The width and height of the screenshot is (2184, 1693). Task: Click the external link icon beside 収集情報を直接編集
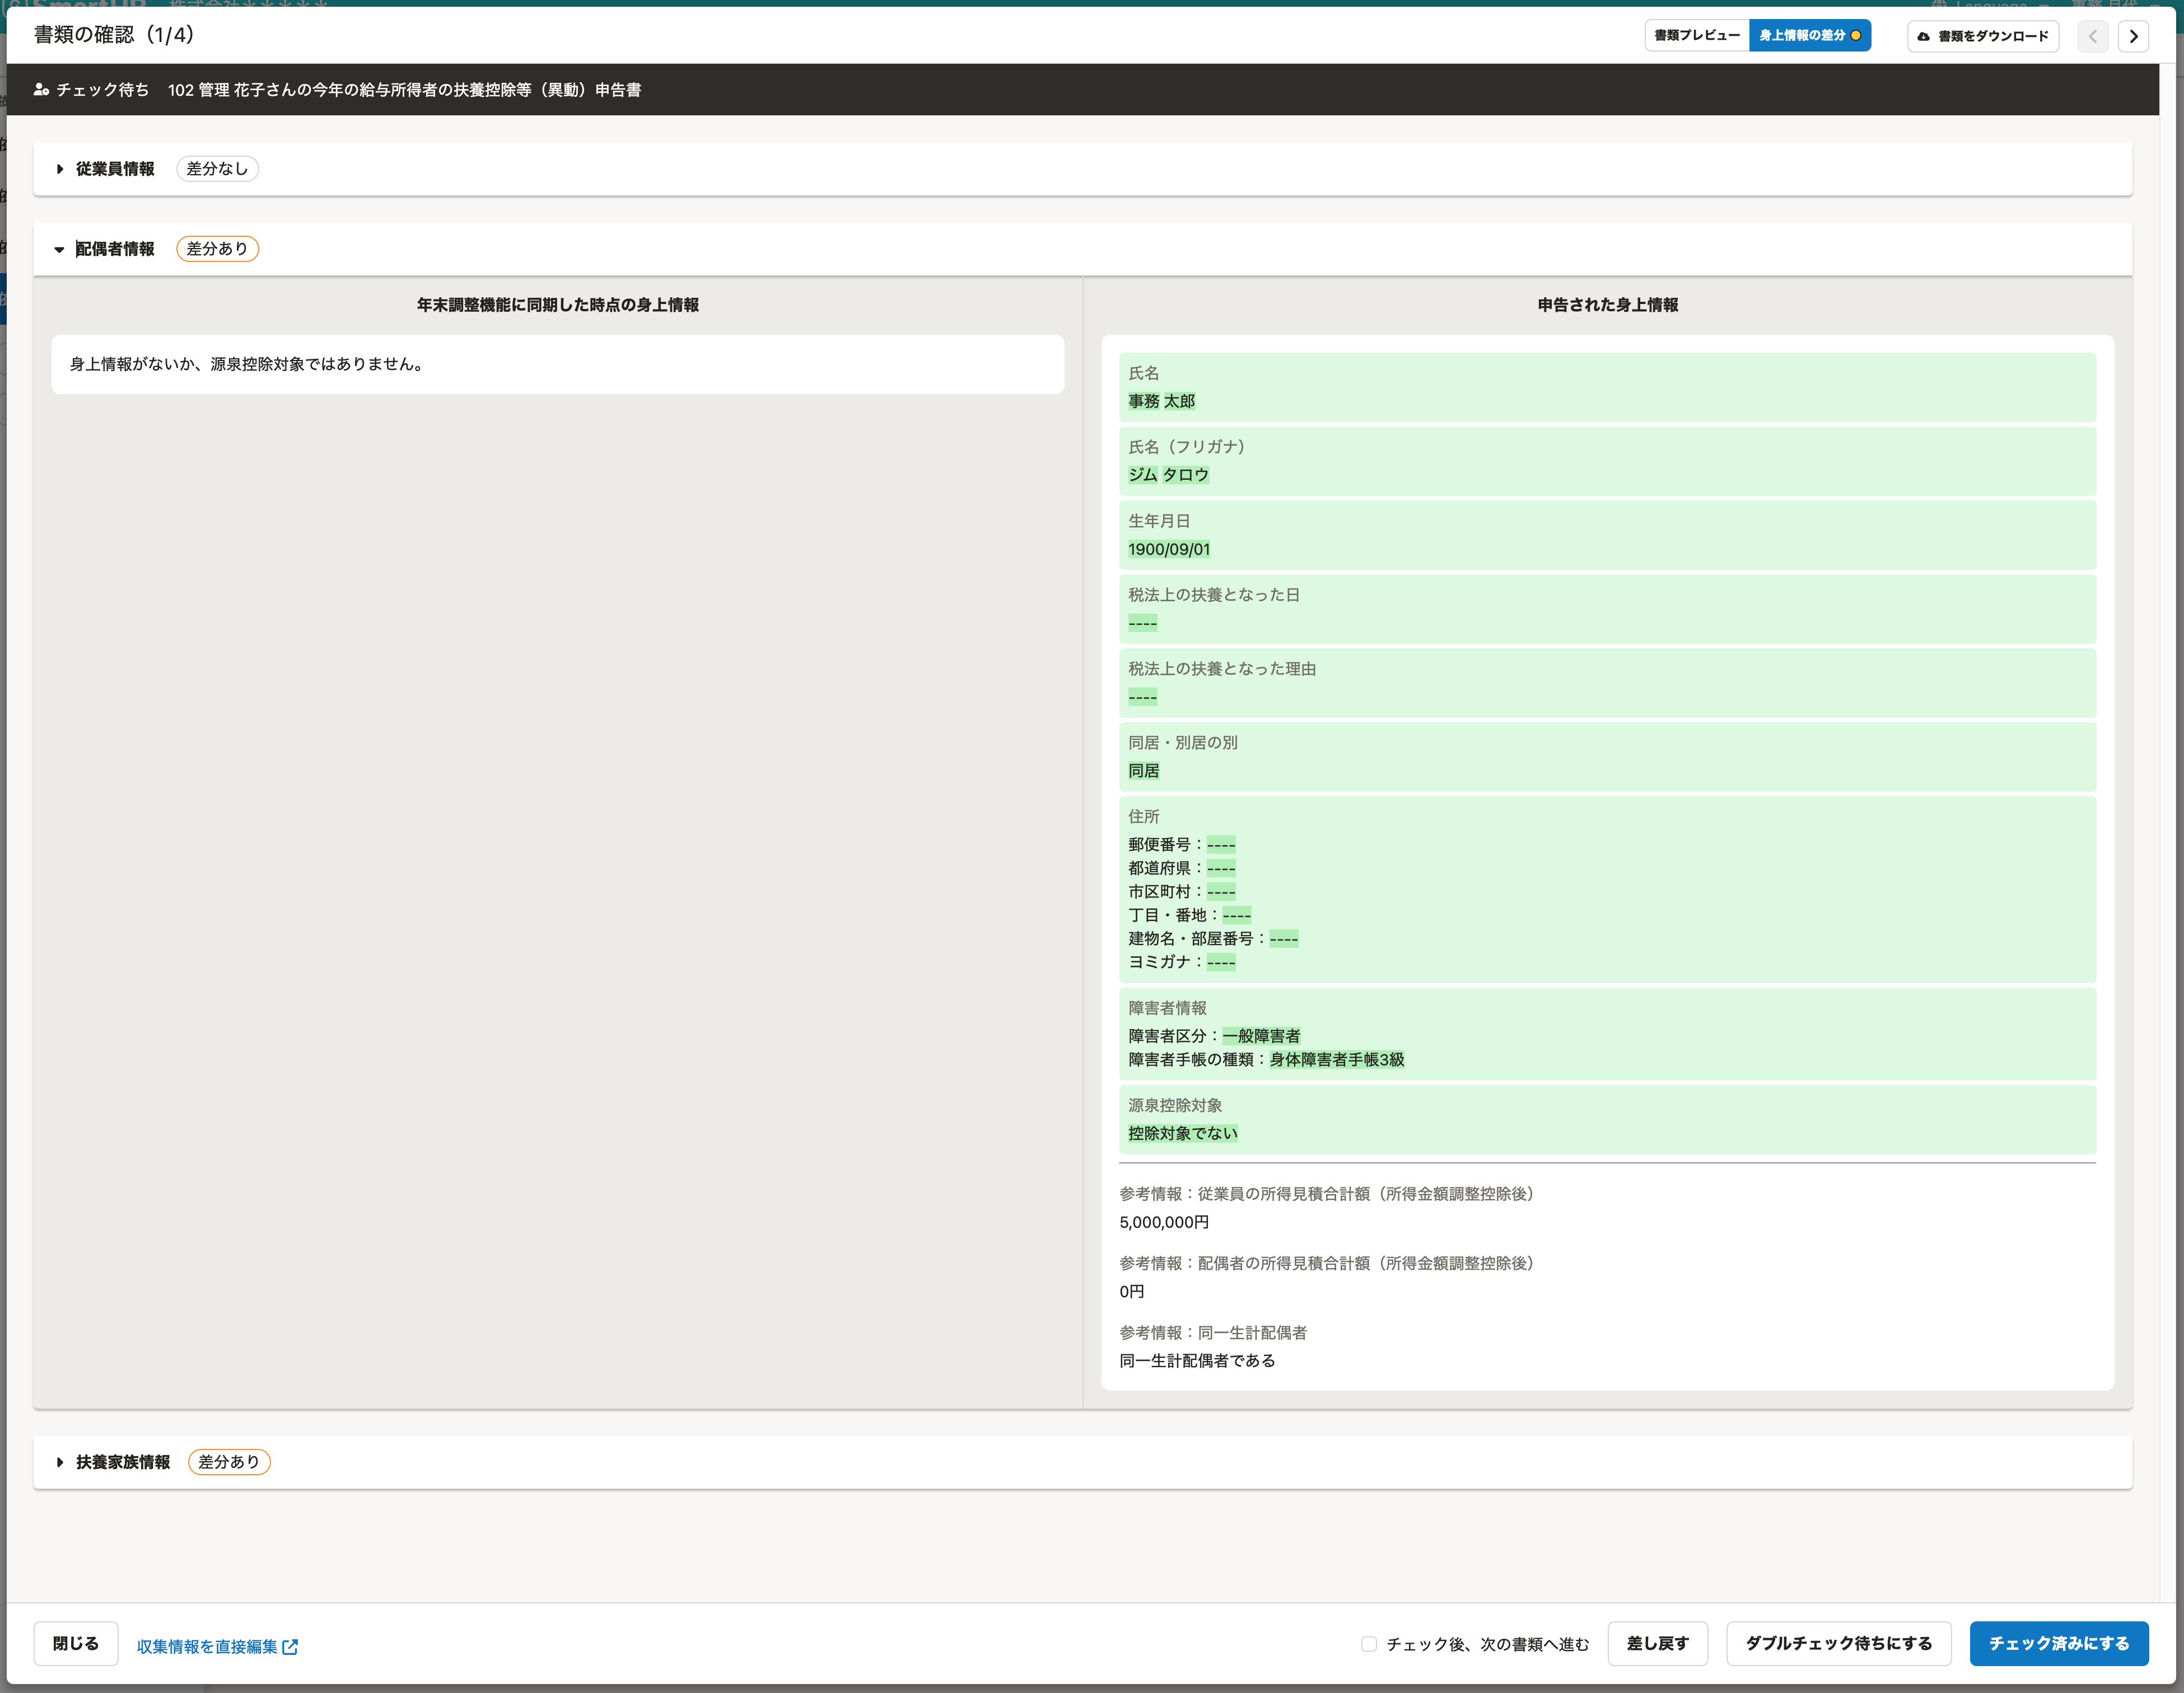(290, 1646)
